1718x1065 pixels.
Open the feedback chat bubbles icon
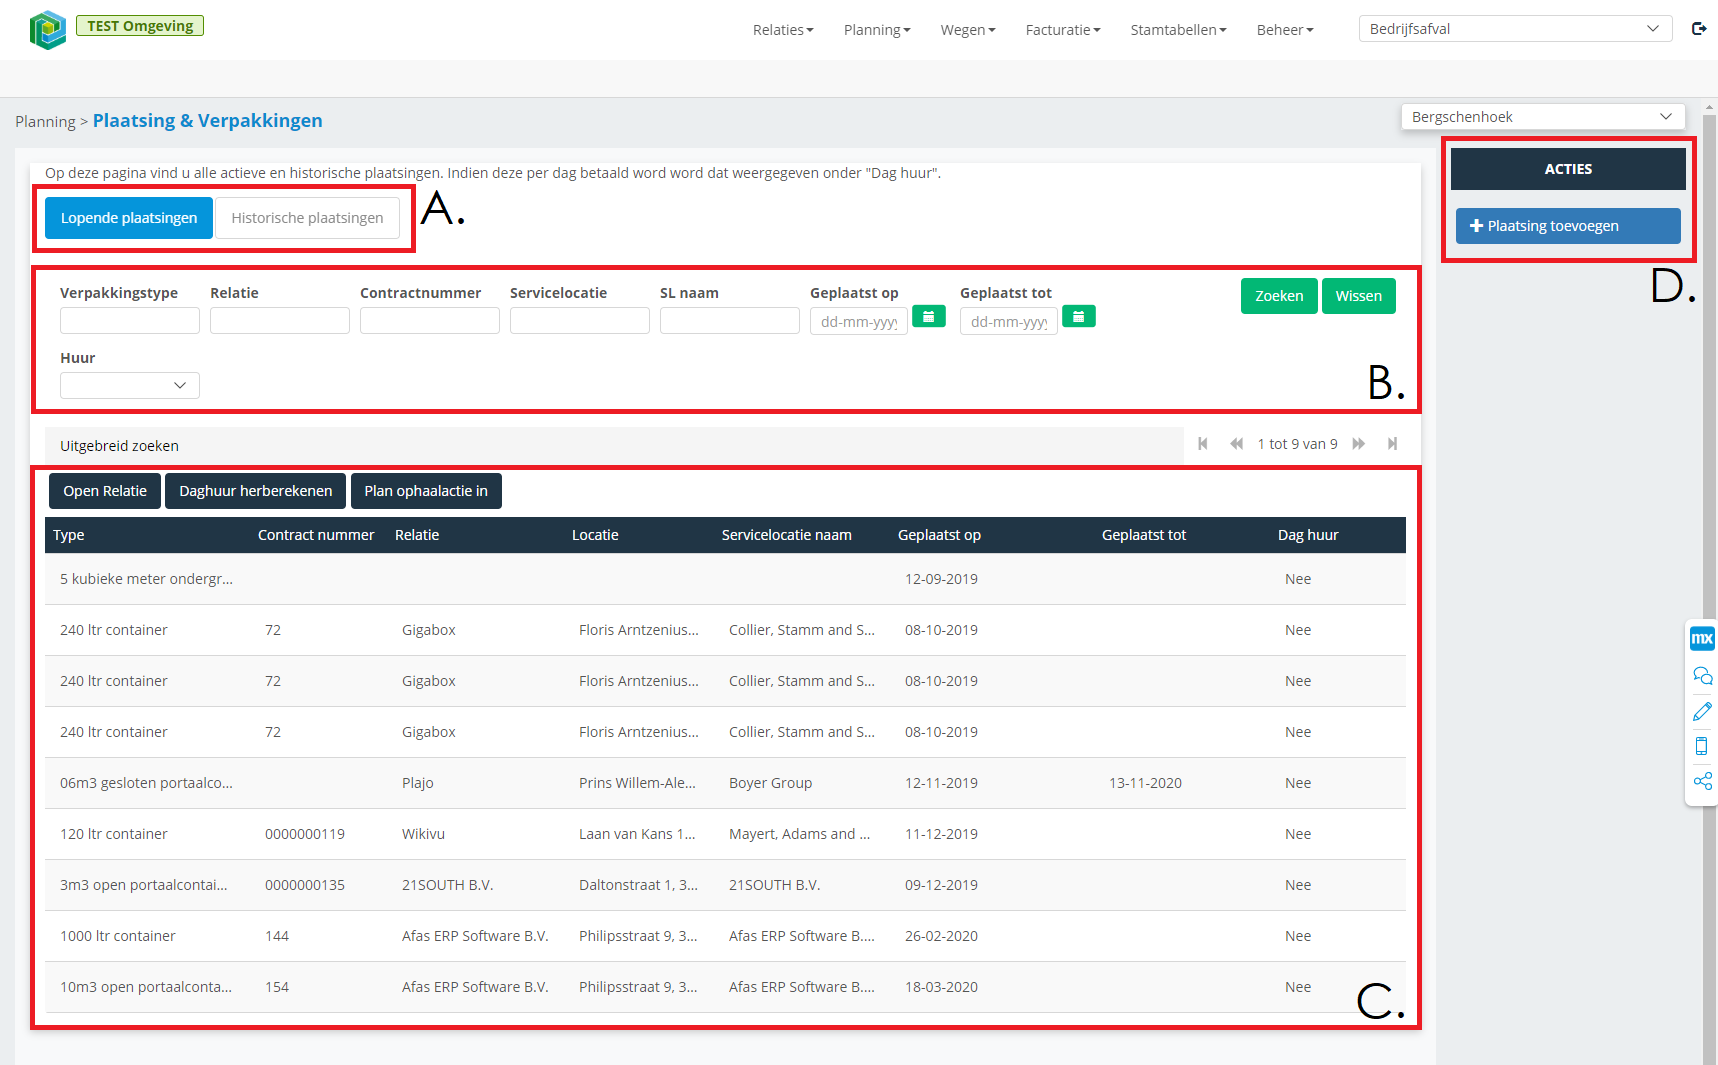1702,676
